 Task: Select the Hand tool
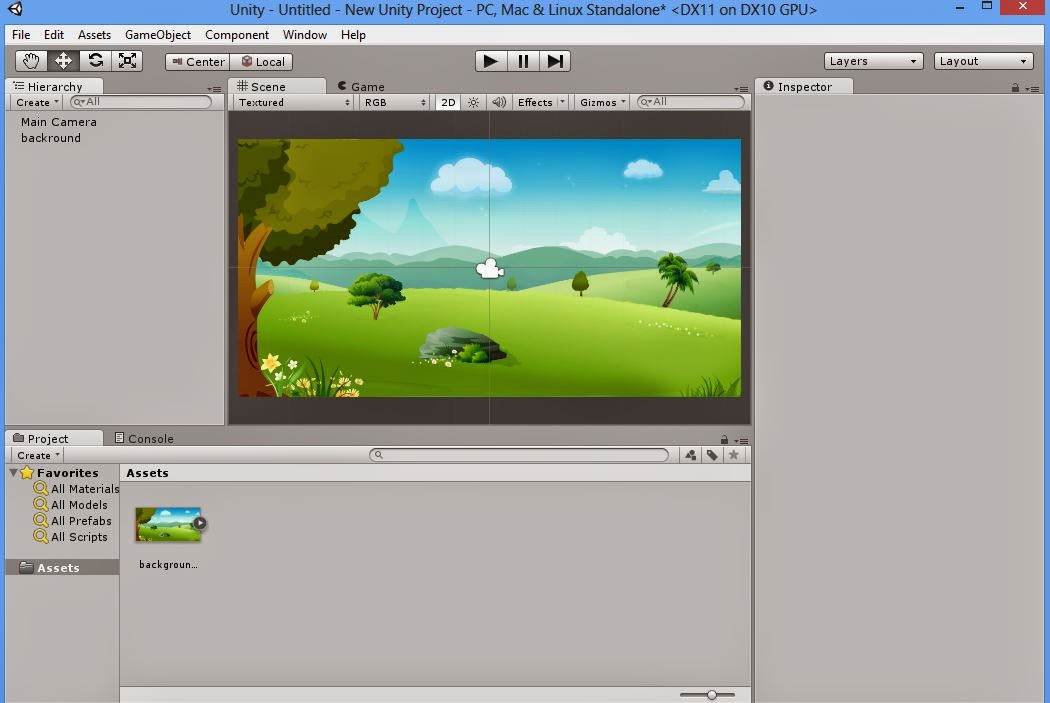31,61
